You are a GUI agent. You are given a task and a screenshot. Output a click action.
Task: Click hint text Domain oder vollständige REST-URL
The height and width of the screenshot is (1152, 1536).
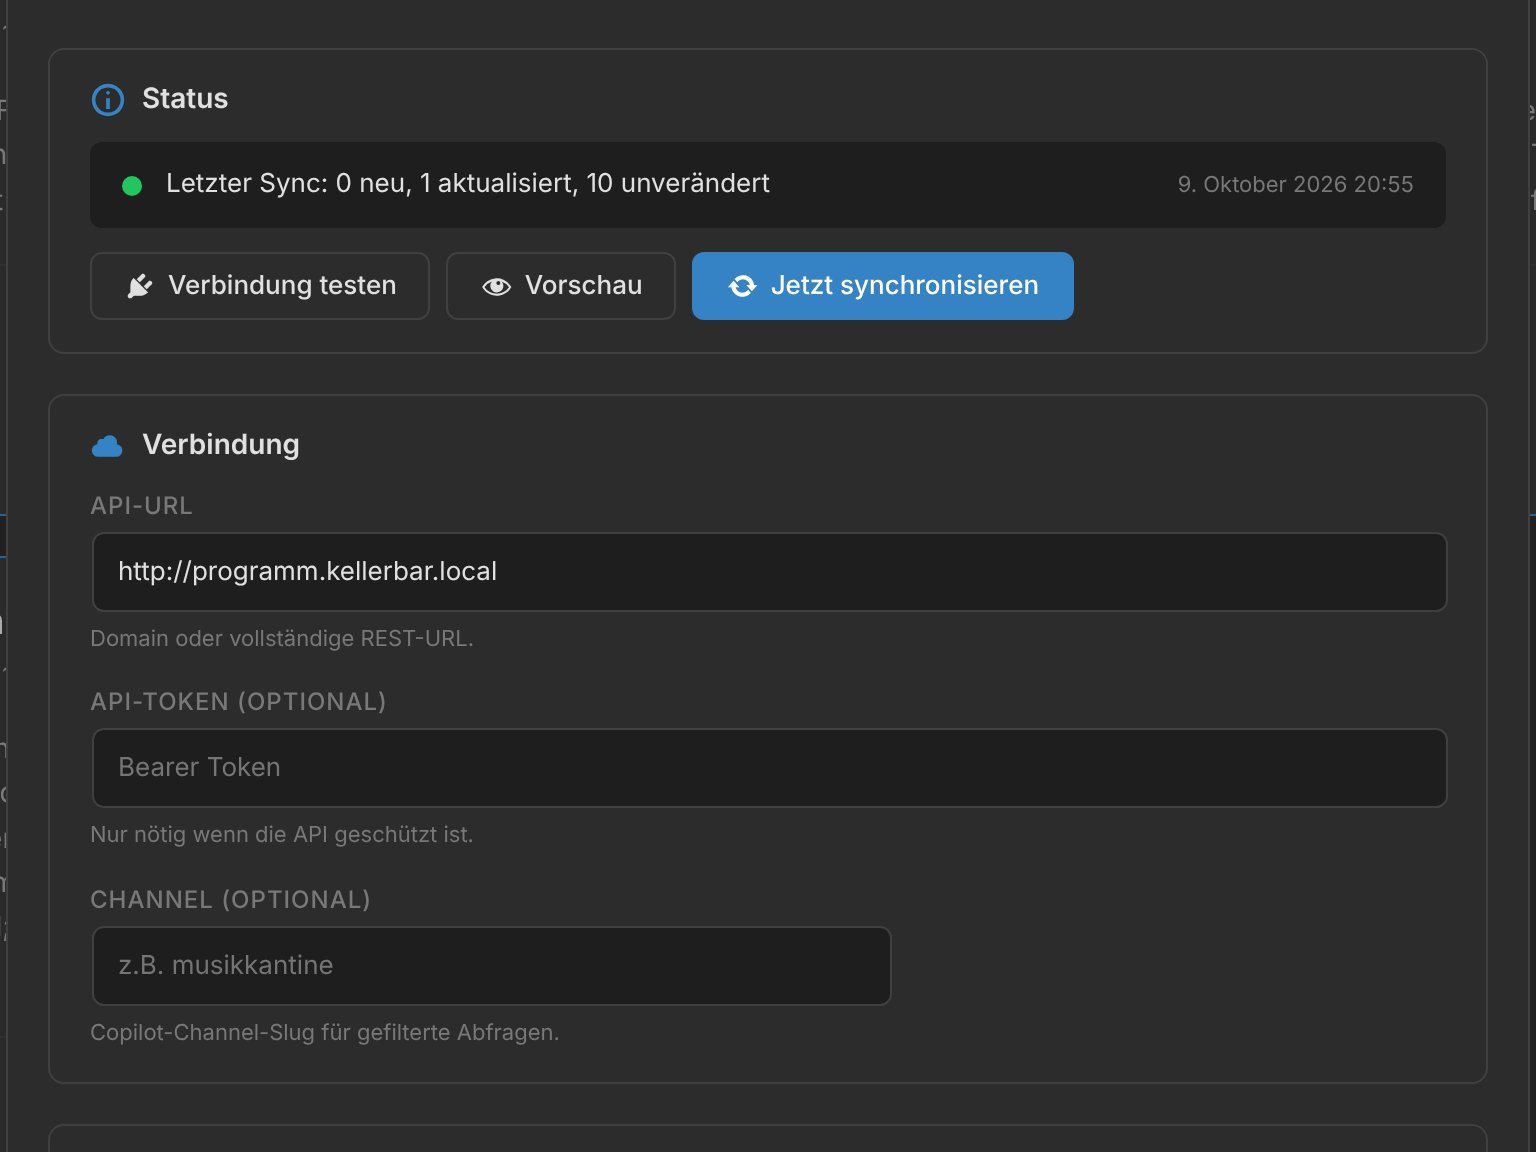pyautogui.click(x=282, y=639)
